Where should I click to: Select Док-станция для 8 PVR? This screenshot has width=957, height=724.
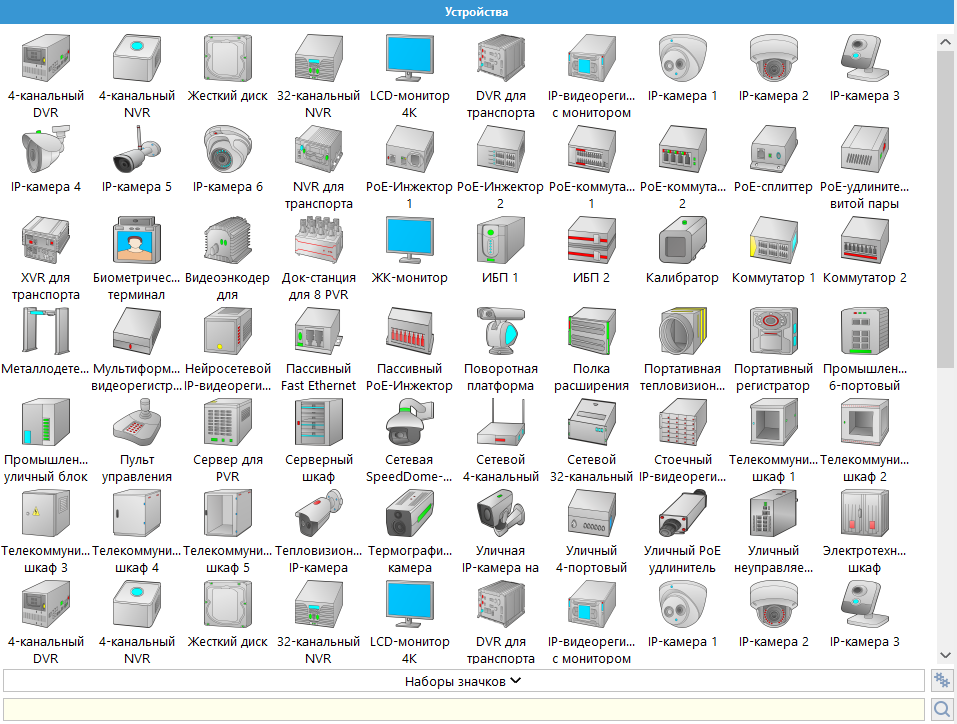coord(319,241)
